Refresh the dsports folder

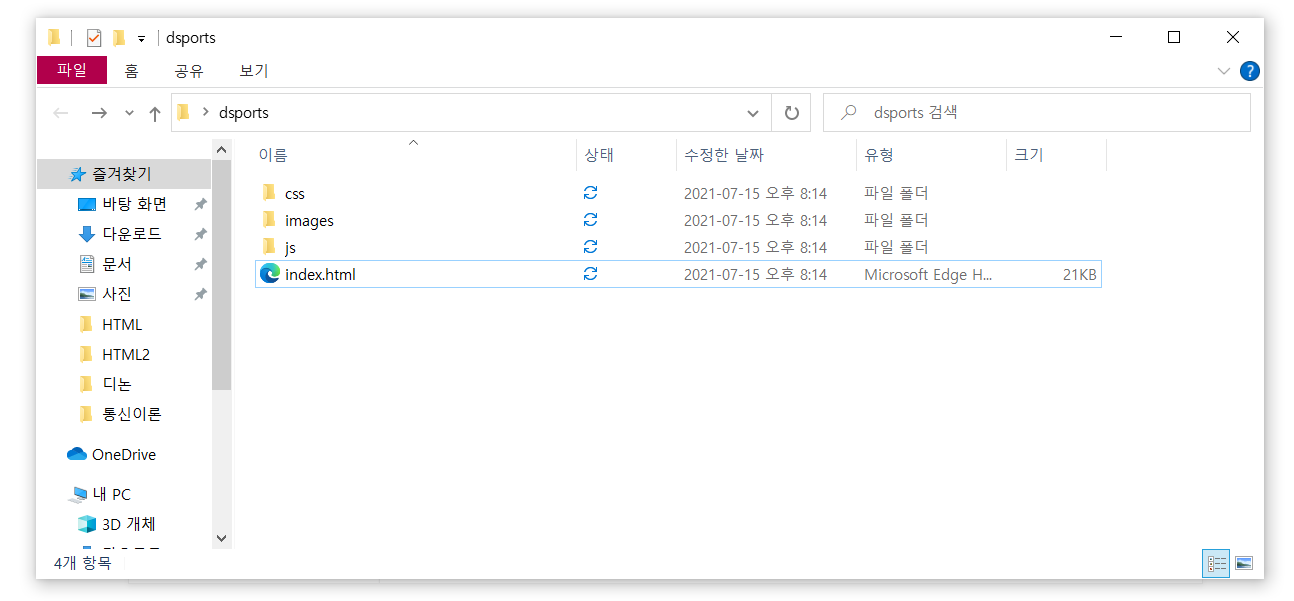(791, 113)
